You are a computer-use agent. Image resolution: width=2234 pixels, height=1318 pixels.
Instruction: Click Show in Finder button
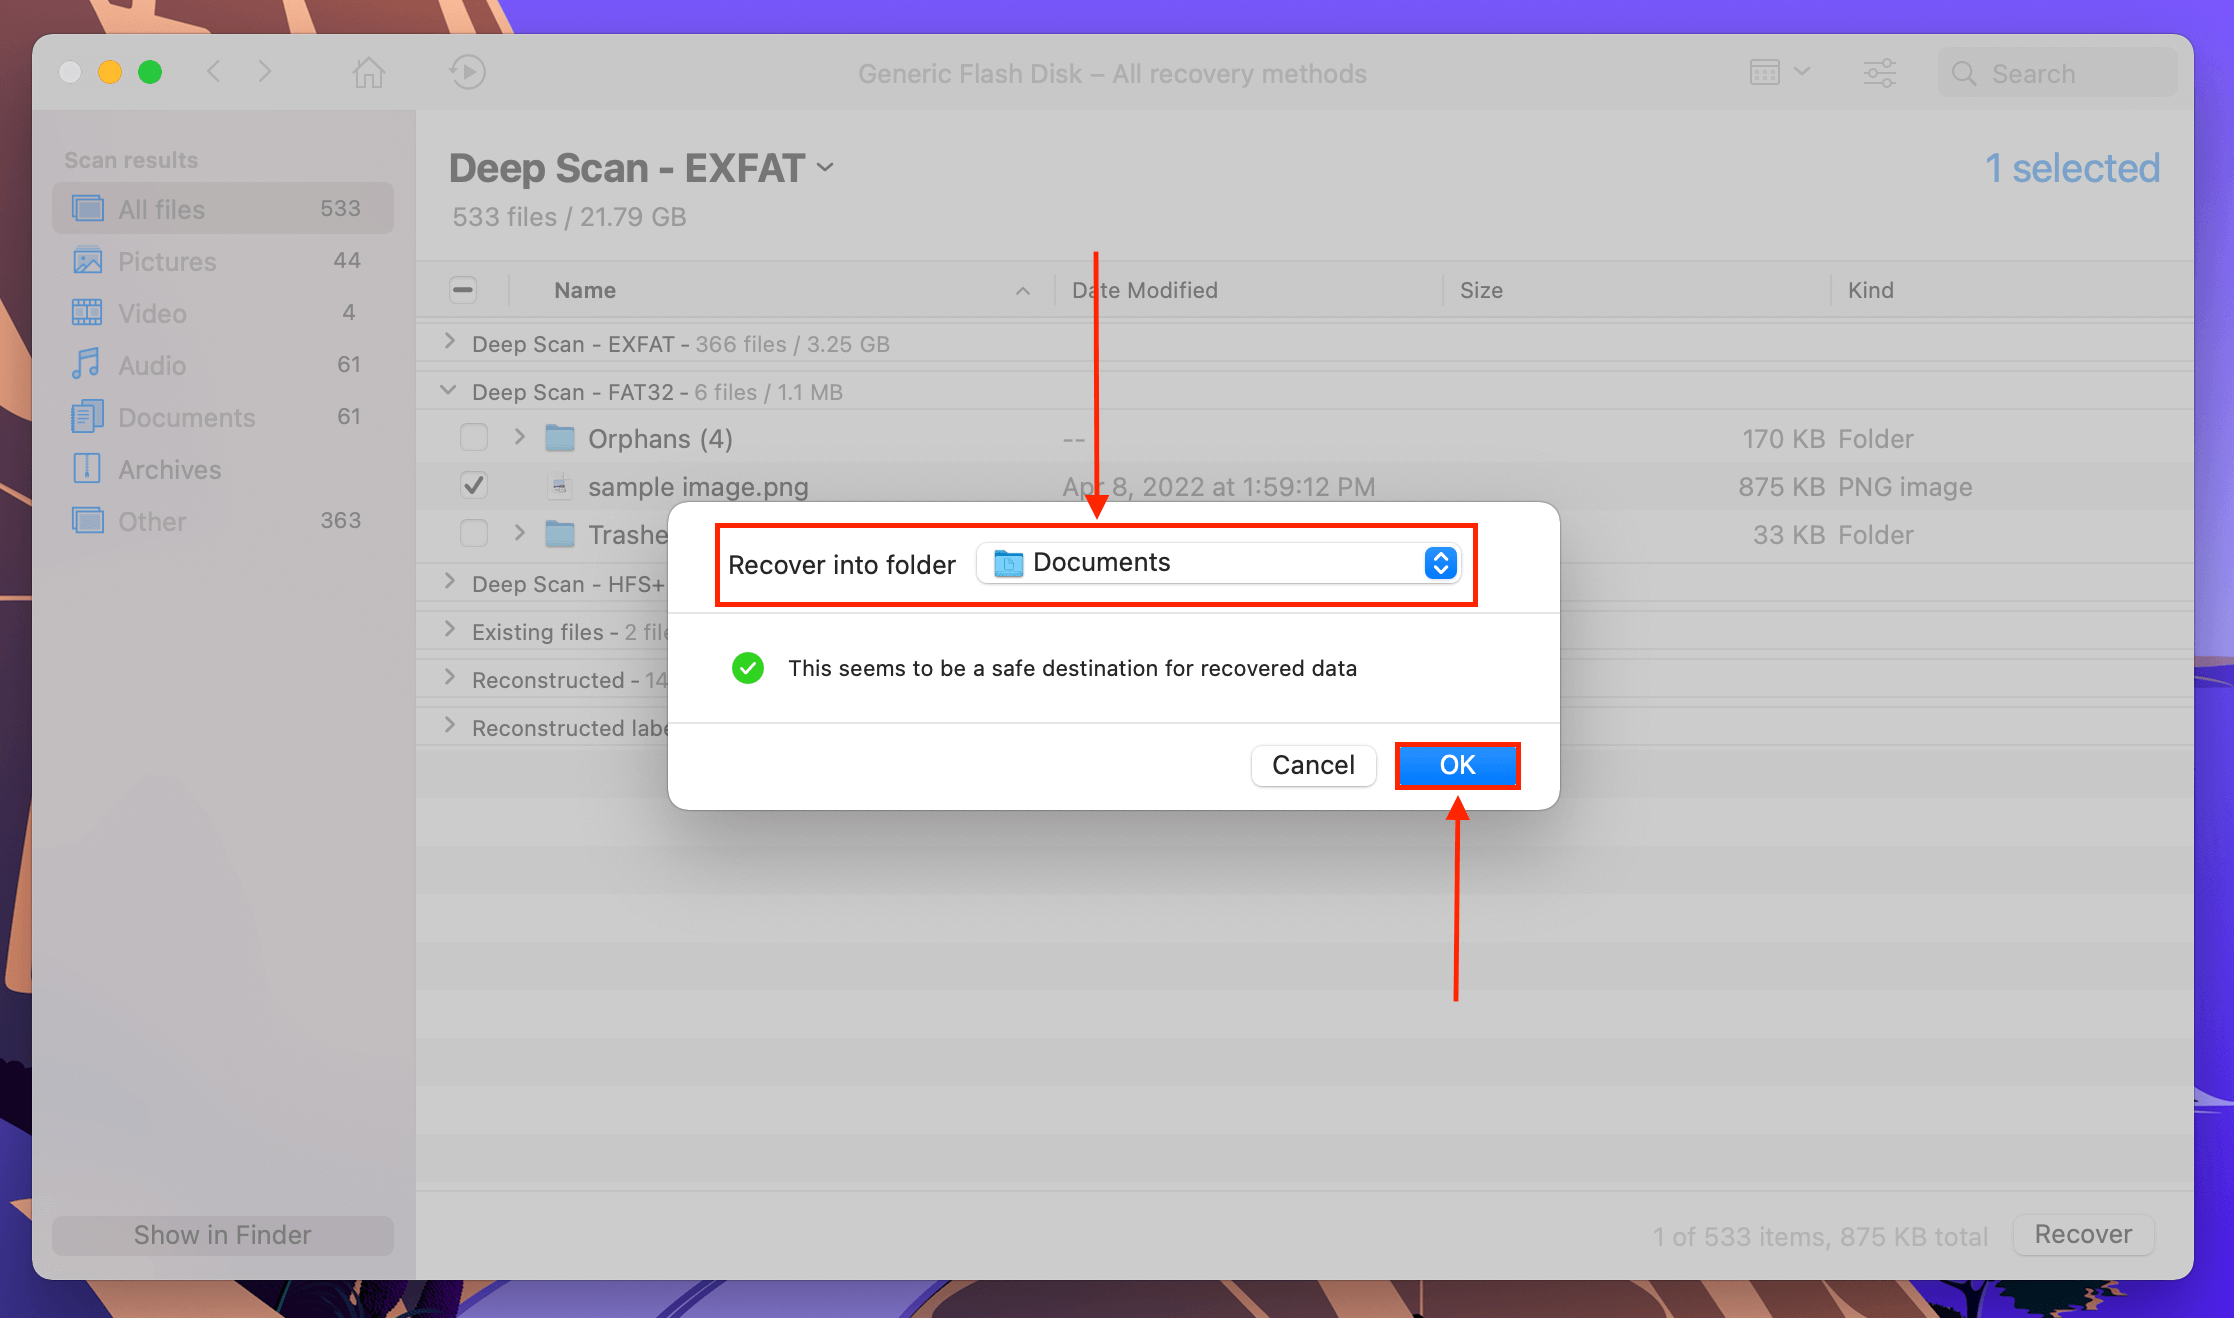pos(222,1235)
